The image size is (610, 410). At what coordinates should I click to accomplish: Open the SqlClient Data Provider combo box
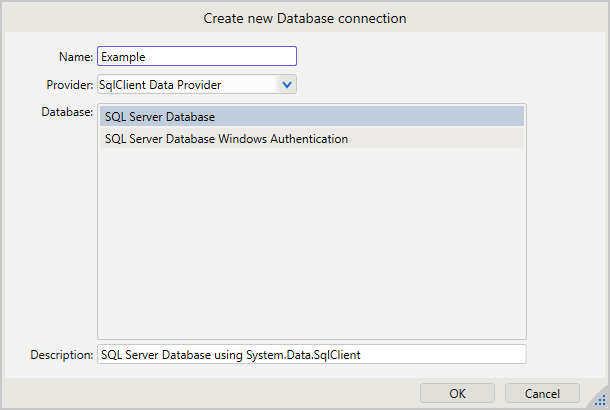click(x=186, y=85)
